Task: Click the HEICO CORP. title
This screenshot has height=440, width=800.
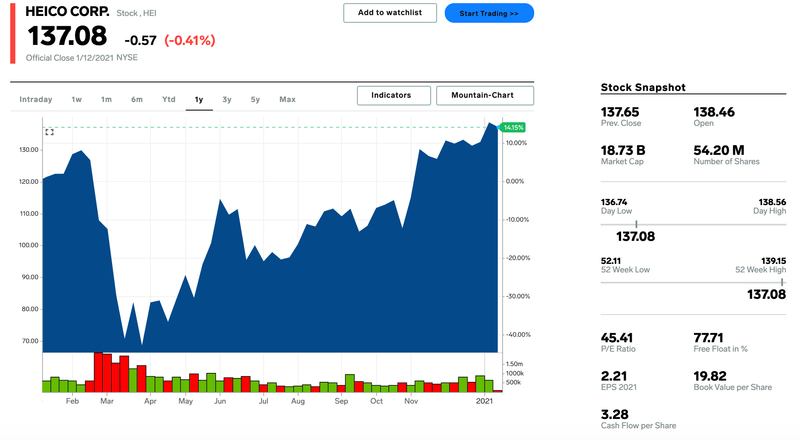Action: tap(67, 11)
